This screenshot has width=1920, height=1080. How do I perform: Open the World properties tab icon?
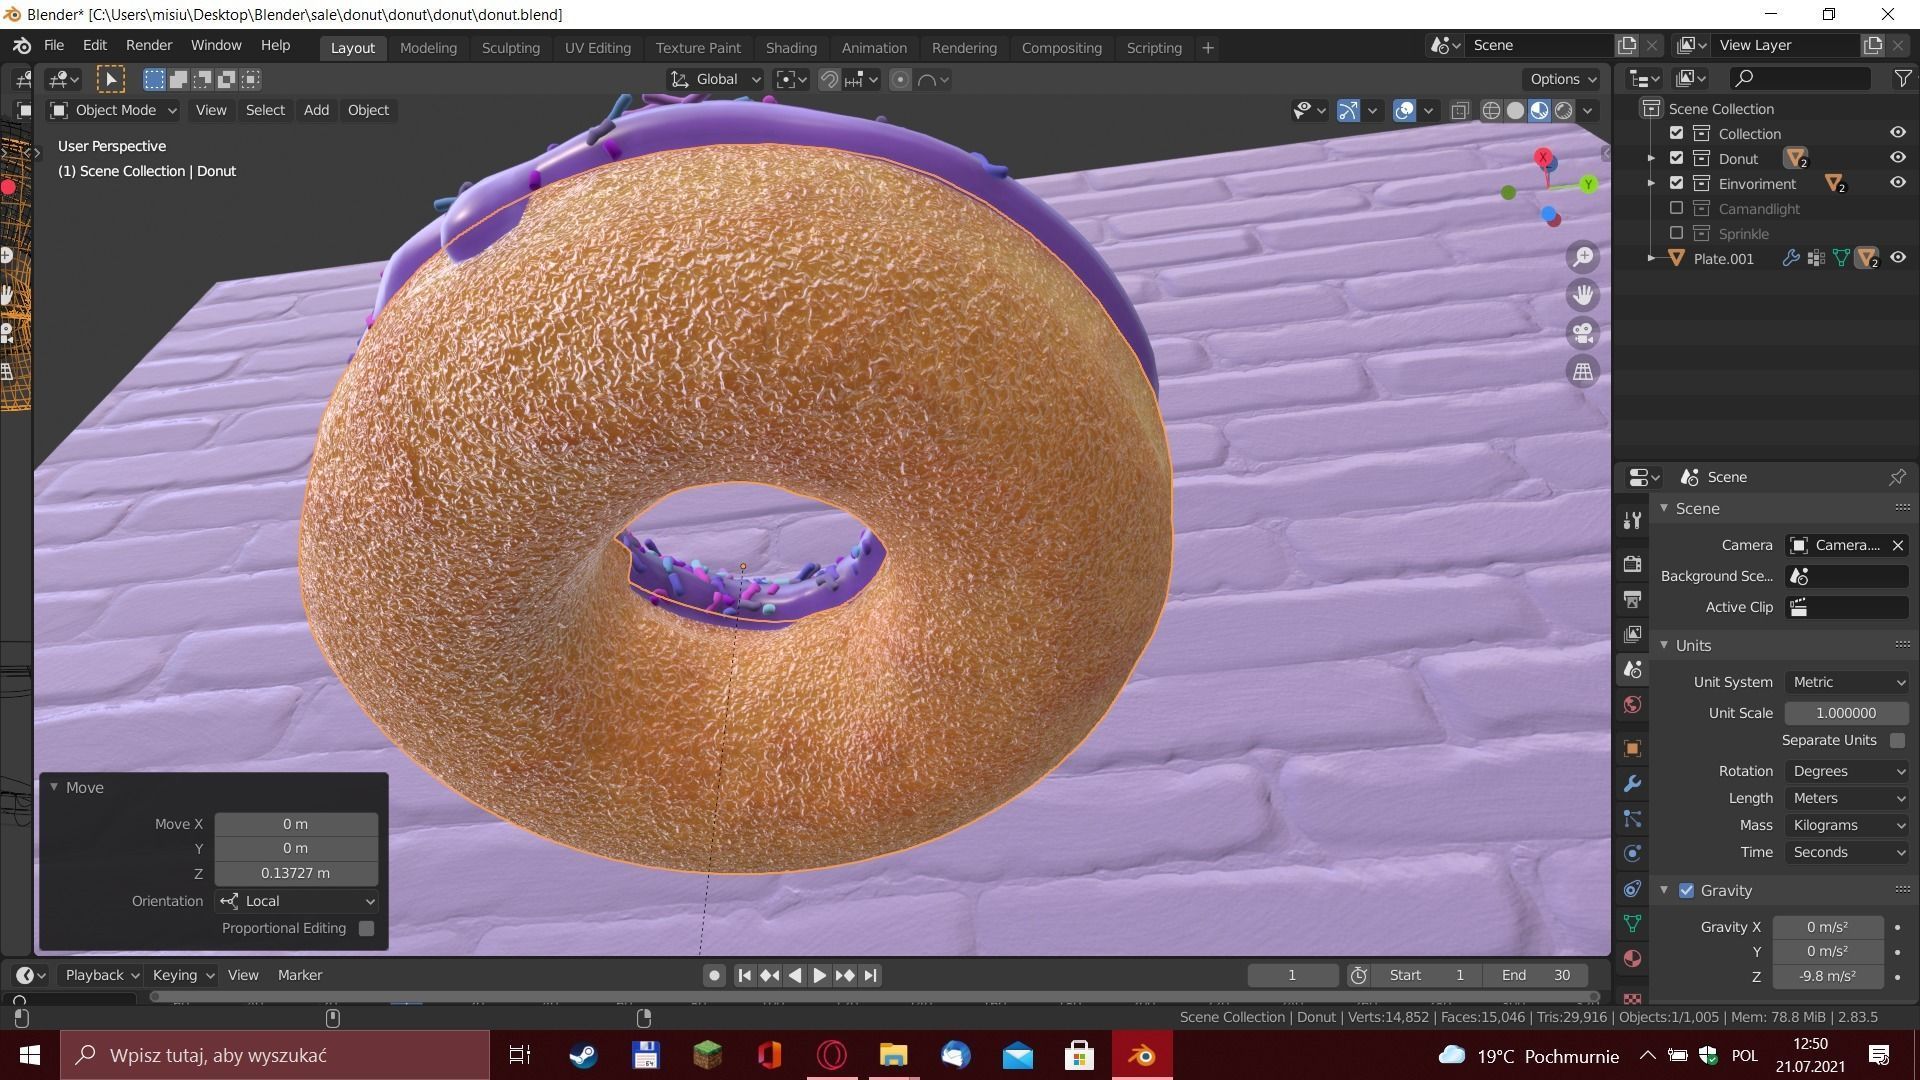click(x=1632, y=705)
